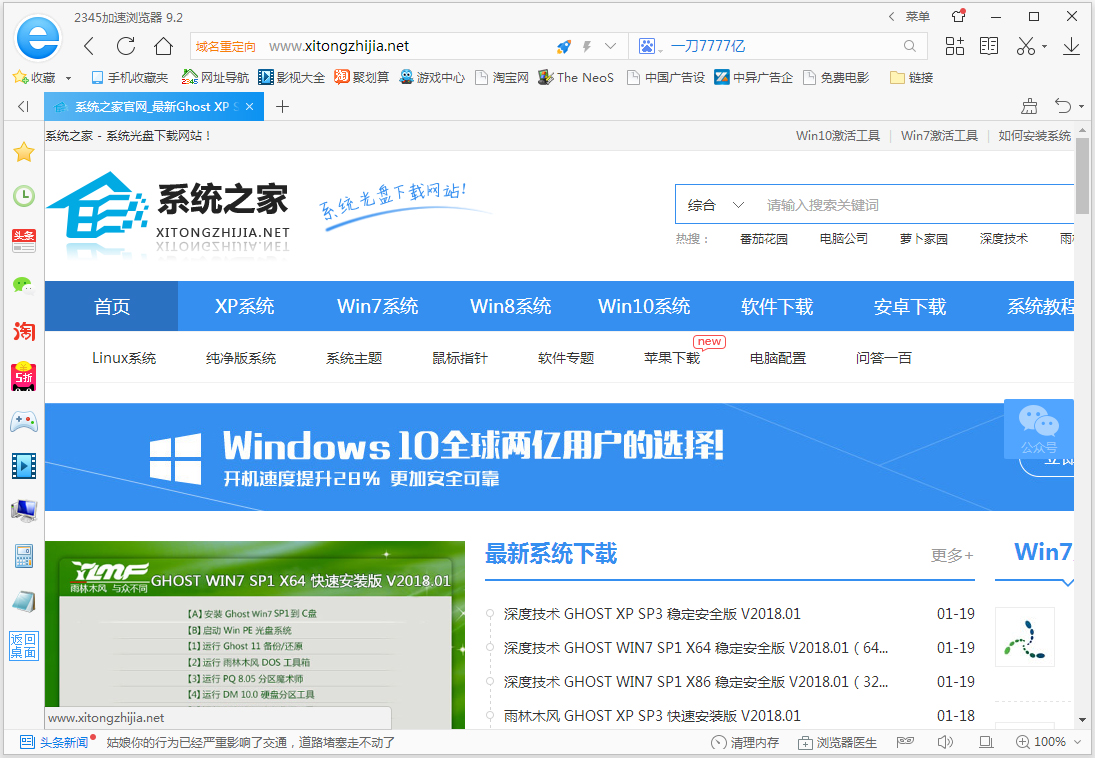Screen dimensions: 1095x758
Task: Open the 纯净版系统 link
Action: tap(241, 358)
